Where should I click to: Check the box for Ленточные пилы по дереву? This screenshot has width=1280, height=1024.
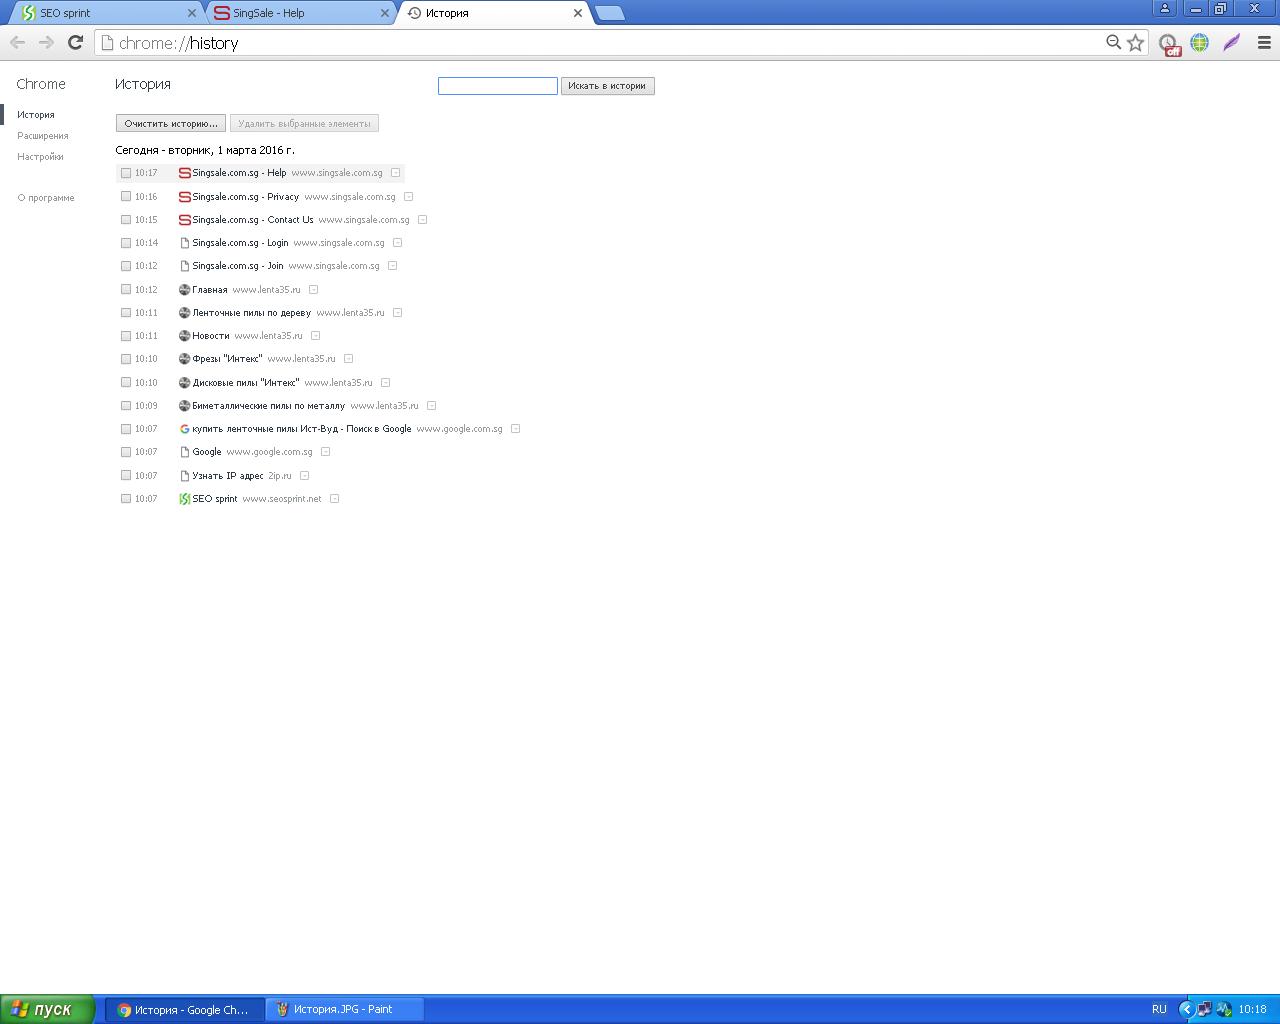click(126, 313)
